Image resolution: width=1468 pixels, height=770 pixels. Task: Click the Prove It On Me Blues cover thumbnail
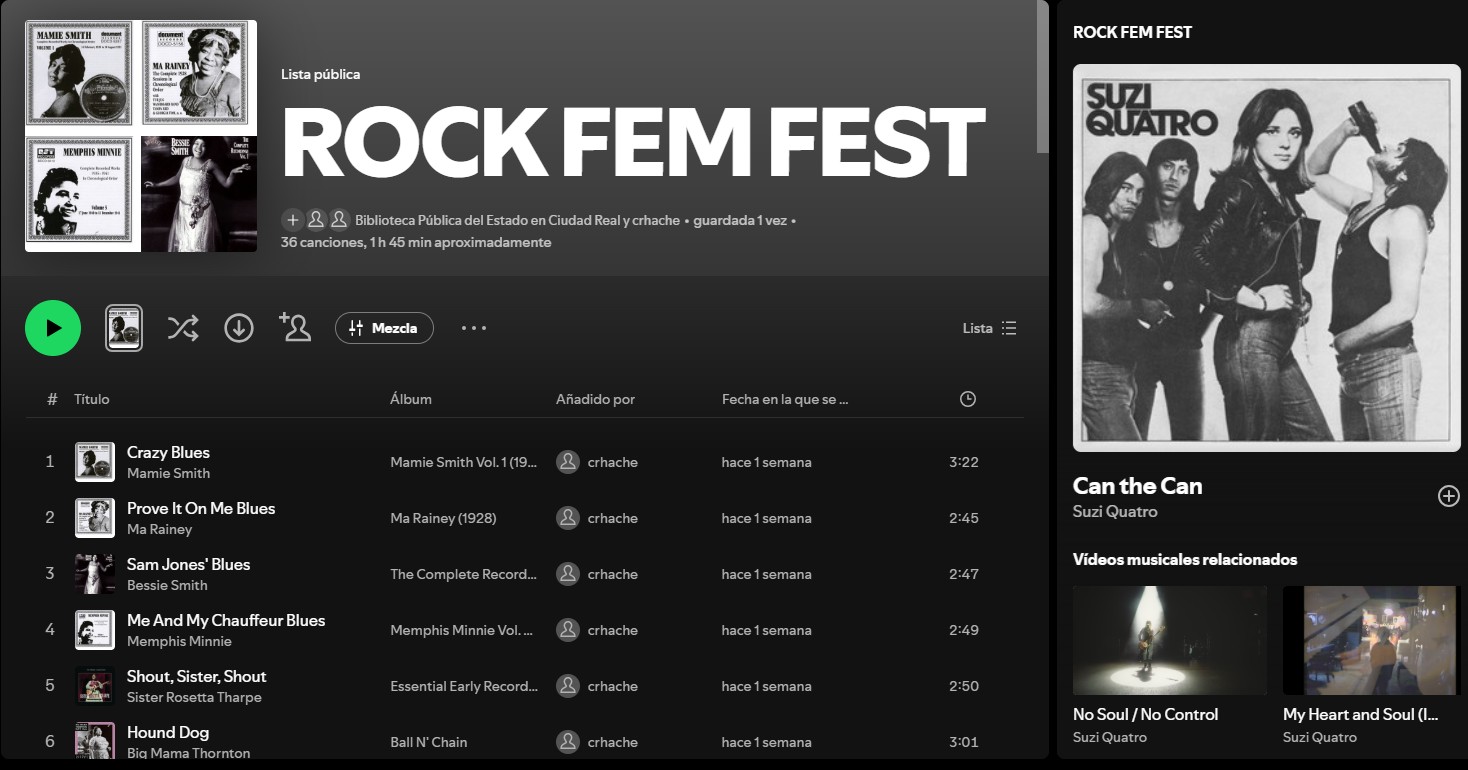(x=95, y=518)
